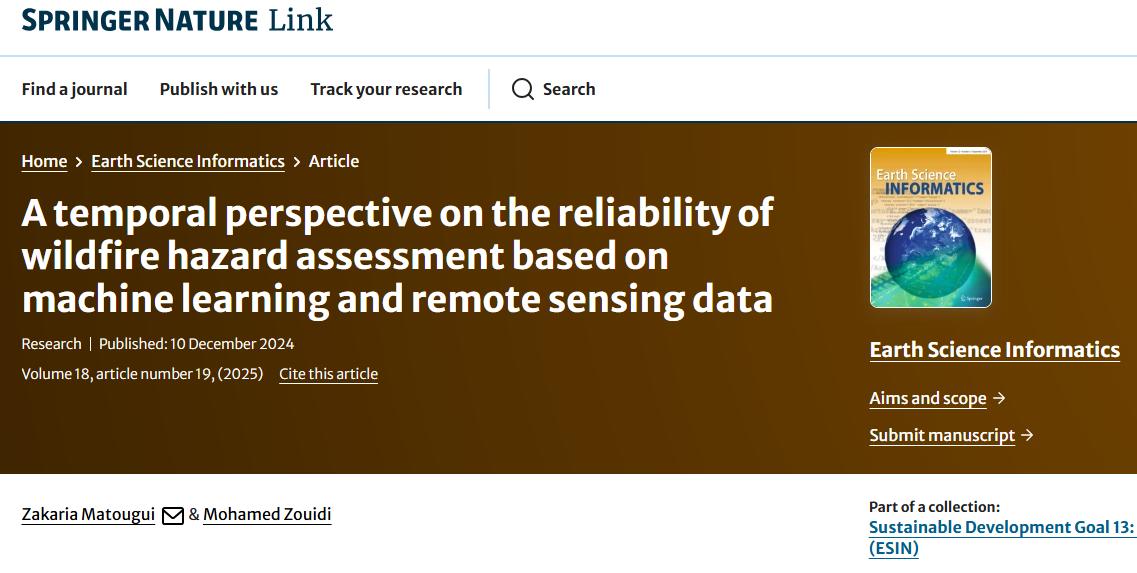Select Track your research in navigation

point(386,89)
